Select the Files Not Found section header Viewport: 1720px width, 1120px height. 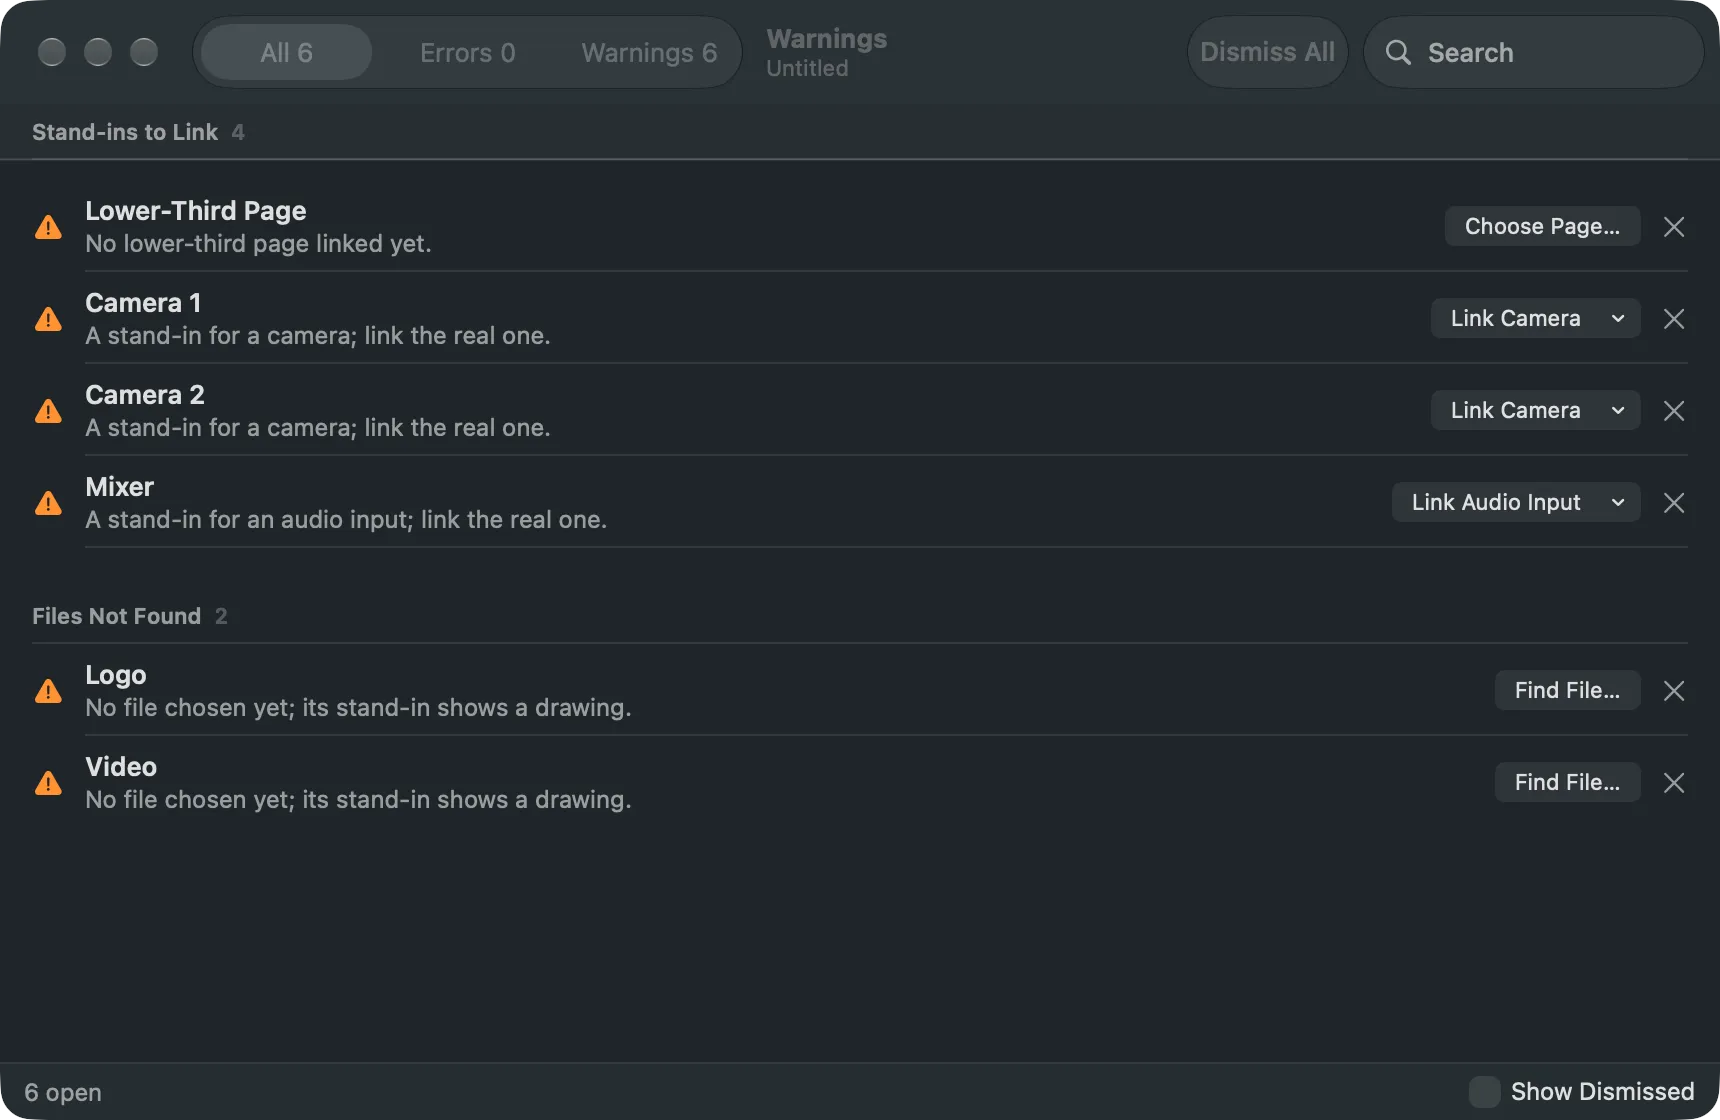[x=116, y=616]
